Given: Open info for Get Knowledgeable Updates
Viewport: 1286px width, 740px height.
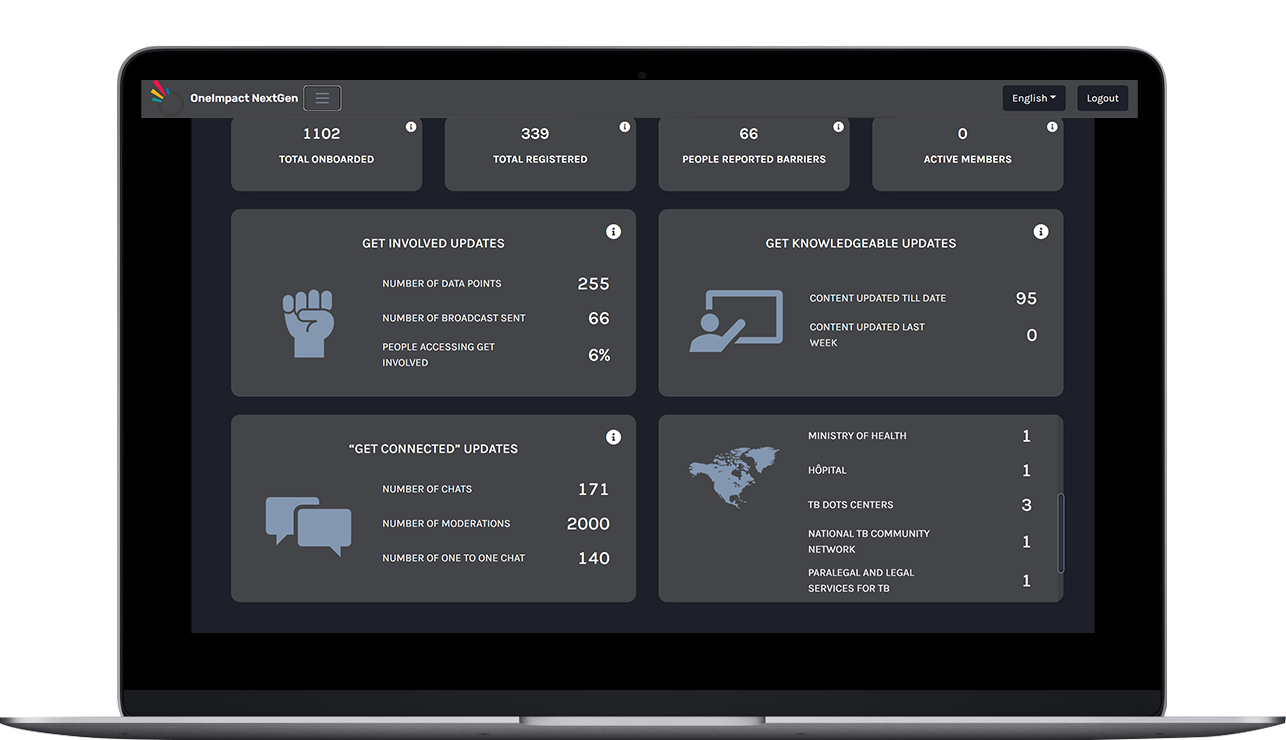Looking at the screenshot, I should (1041, 232).
